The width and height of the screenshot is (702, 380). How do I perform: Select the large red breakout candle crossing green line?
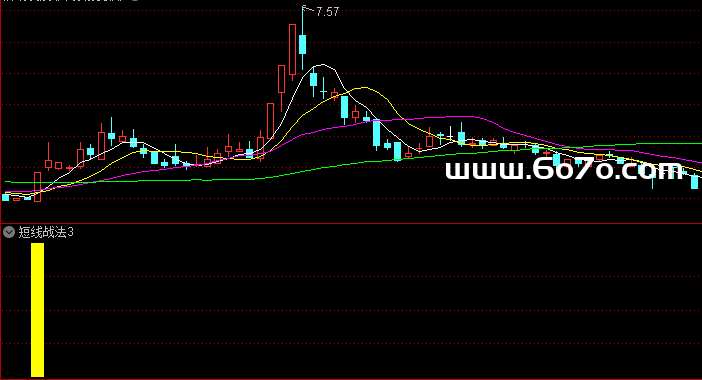(x=38, y=187)
